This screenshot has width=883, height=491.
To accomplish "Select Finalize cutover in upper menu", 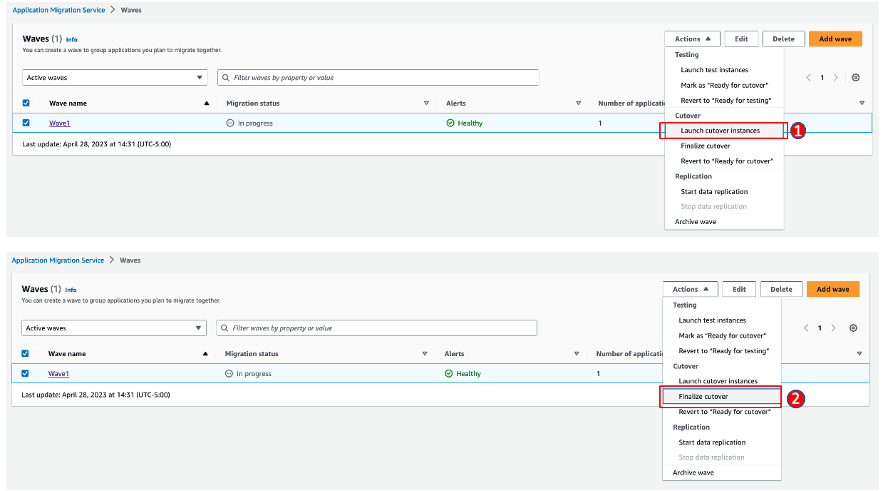I will pyautogui.click(x=705, y=146).
